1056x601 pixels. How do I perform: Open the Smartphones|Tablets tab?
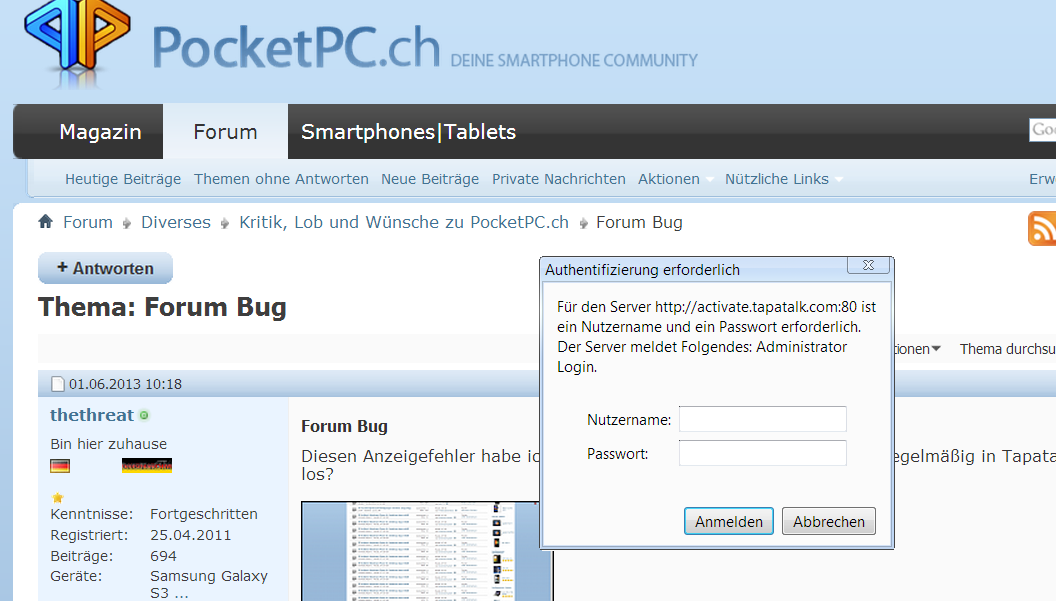pyautogui.click(x=408, y=131)
